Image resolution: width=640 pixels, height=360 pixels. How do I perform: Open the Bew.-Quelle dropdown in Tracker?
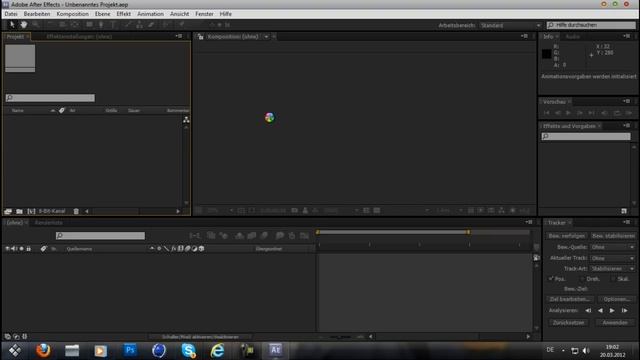612,247
